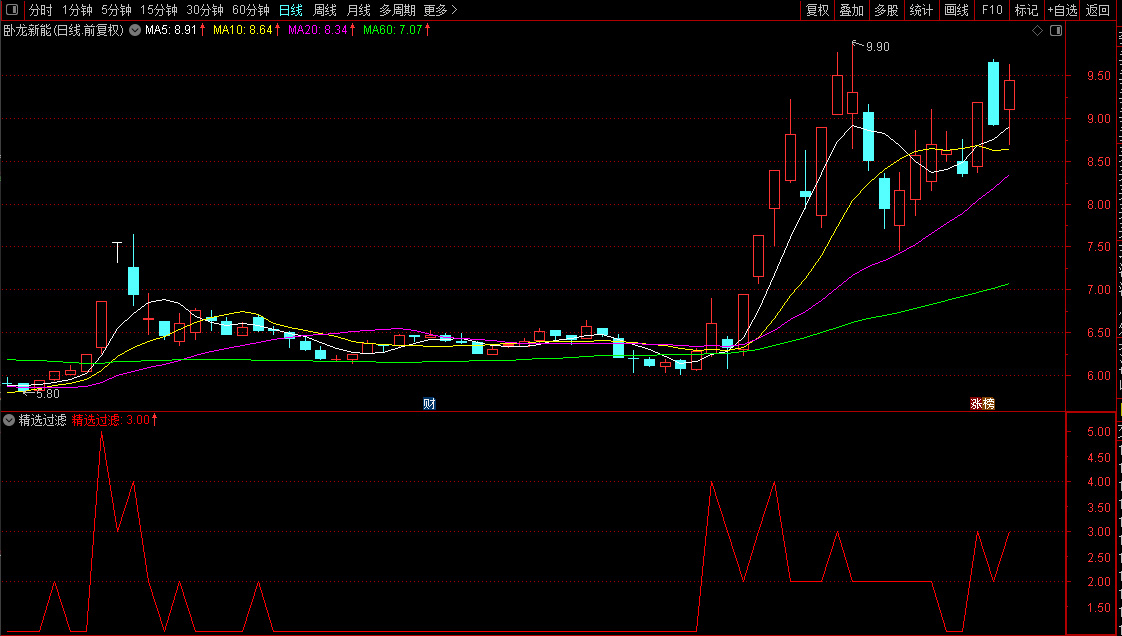Image resolution: width=1122 pixels, height=636 pixels.
Task: Click the magenta MA20: 8.34 label
Action: click(x=318, y=30)
